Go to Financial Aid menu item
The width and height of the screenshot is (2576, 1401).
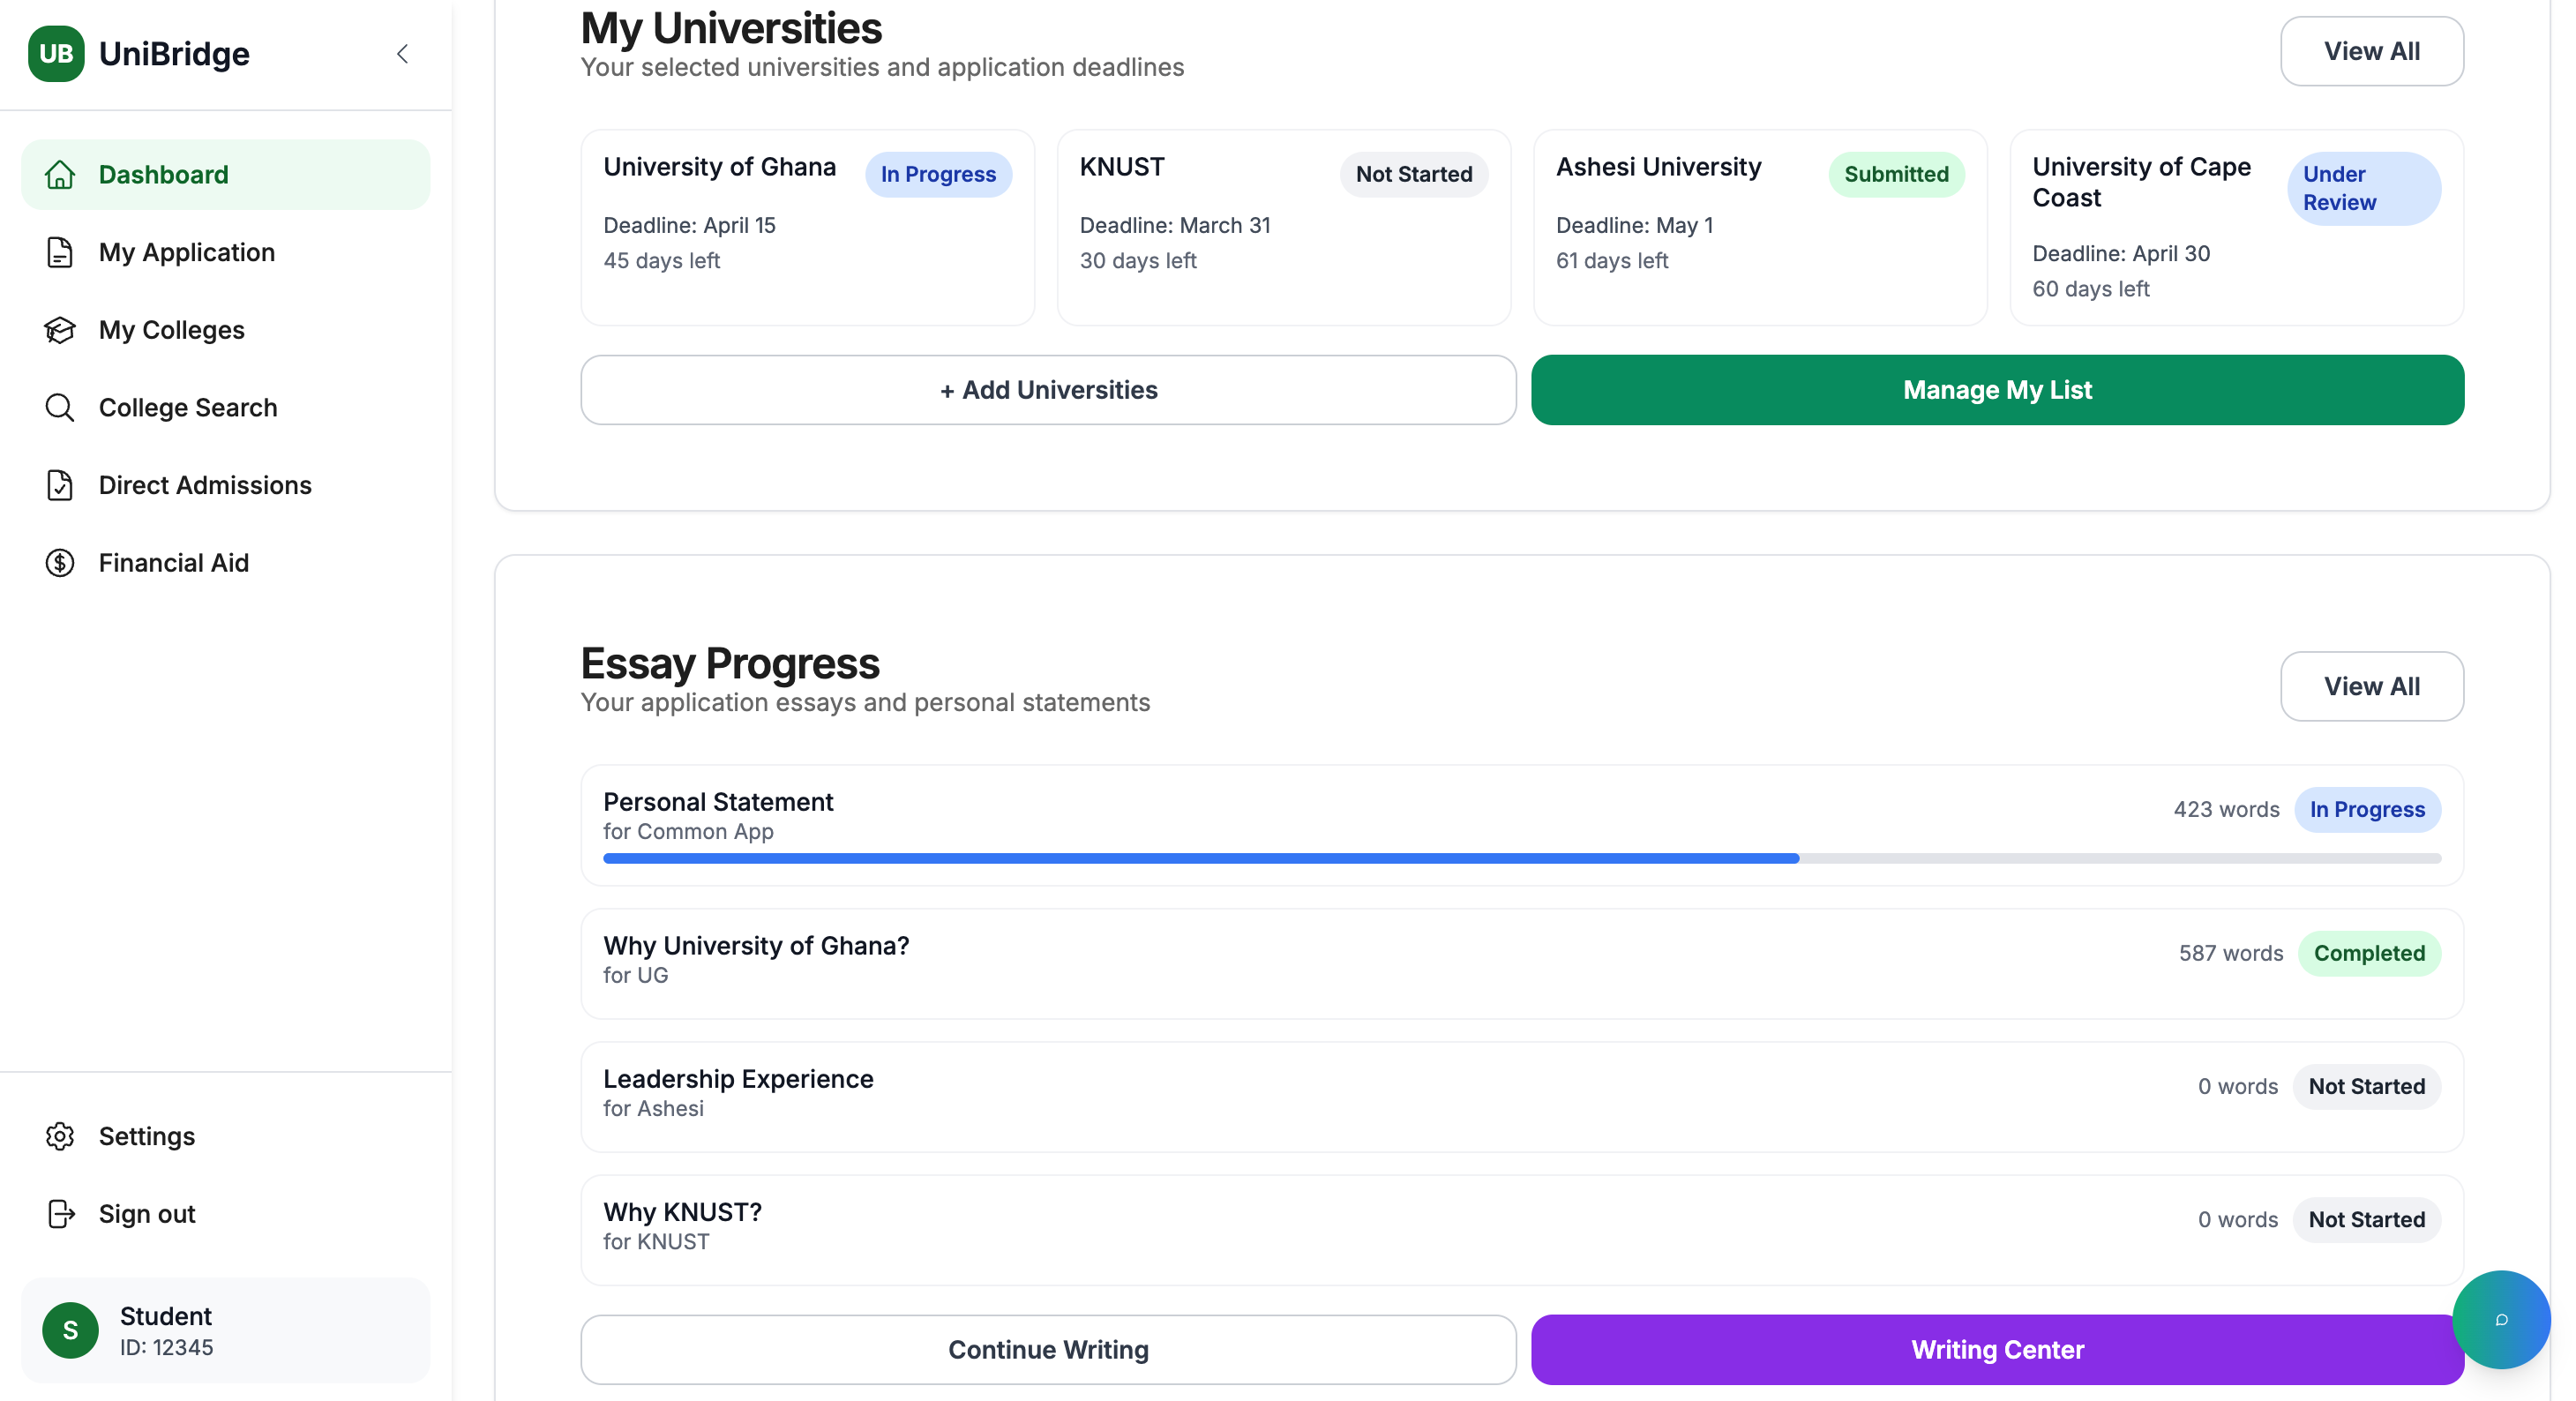[174, 563]
